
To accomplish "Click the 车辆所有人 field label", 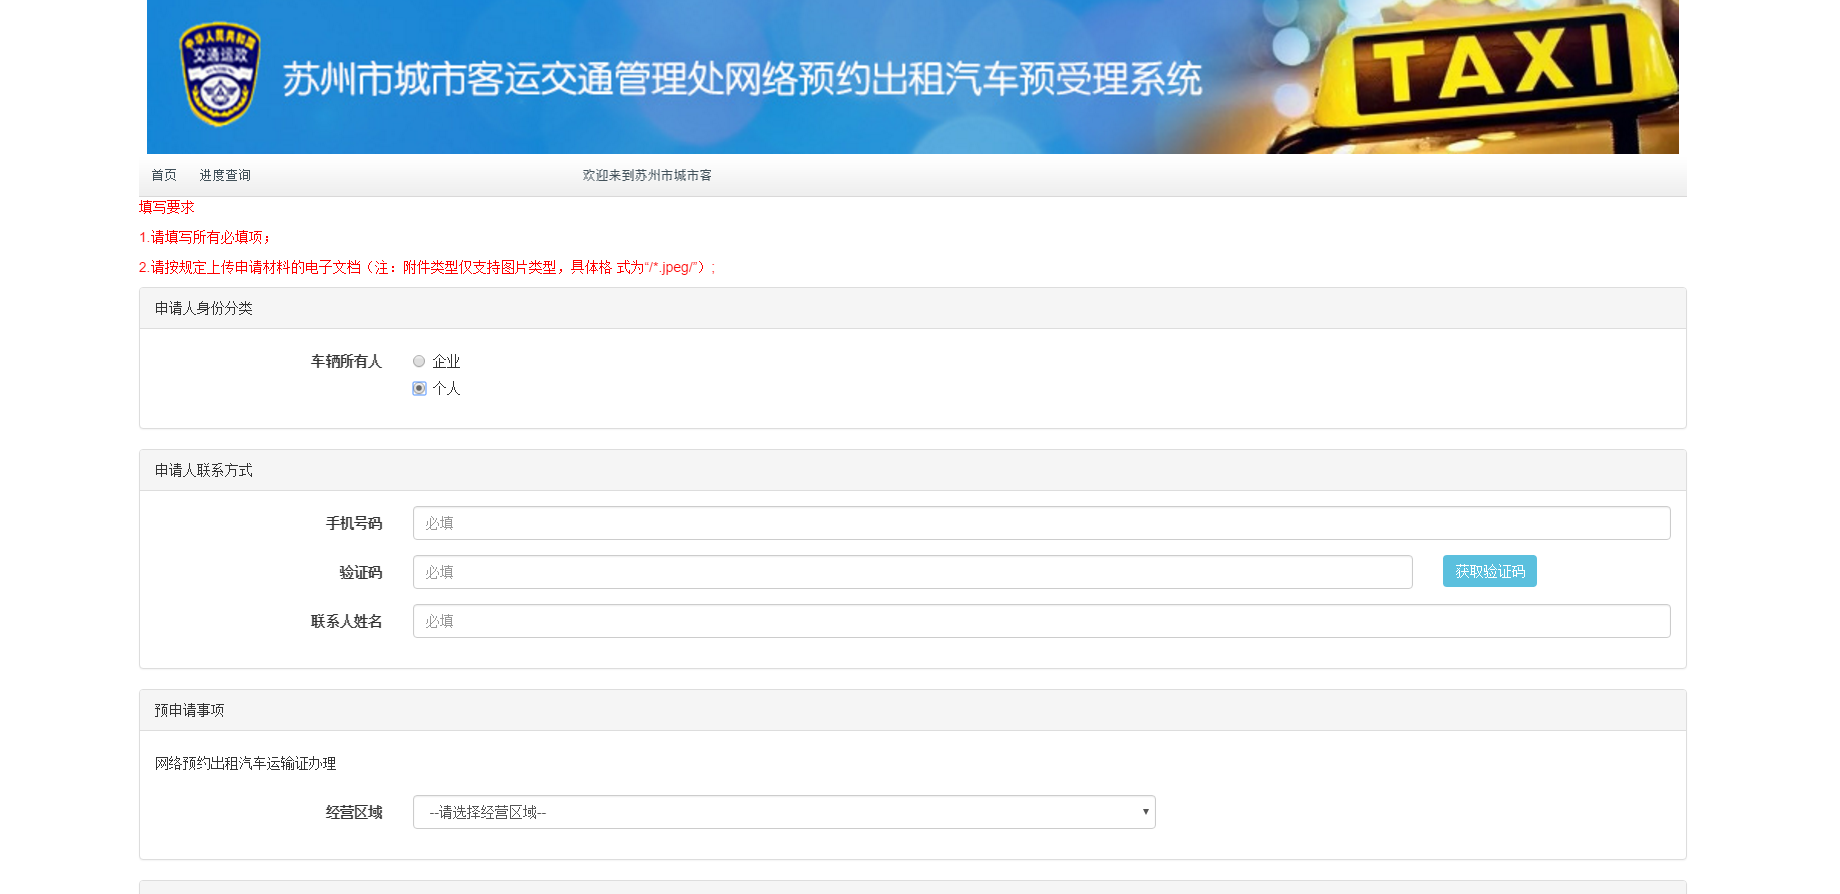I will [346, 361].
